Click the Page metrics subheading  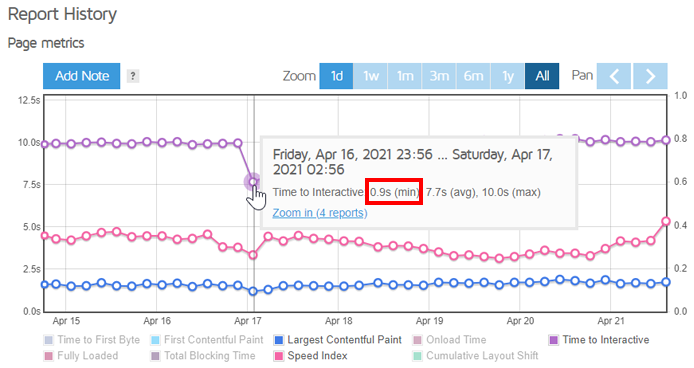pyautogui.click(x=46, y=43)
